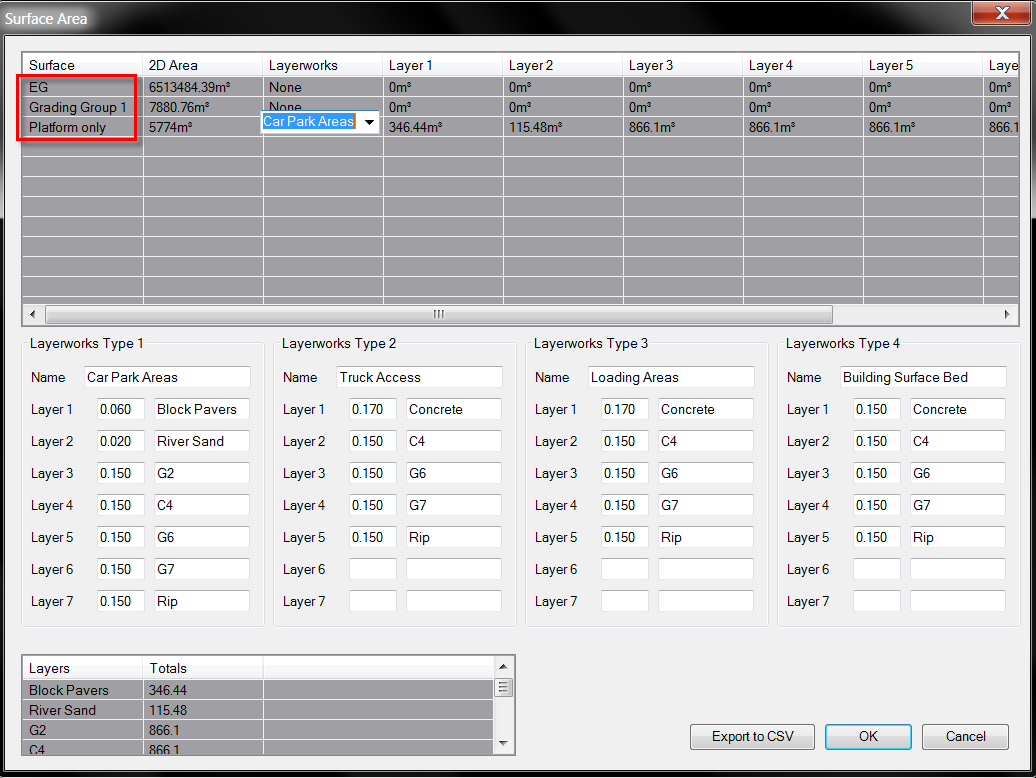Click the Surface column header
Screen dimensions: 1036x778
click(x=83, y=65)
